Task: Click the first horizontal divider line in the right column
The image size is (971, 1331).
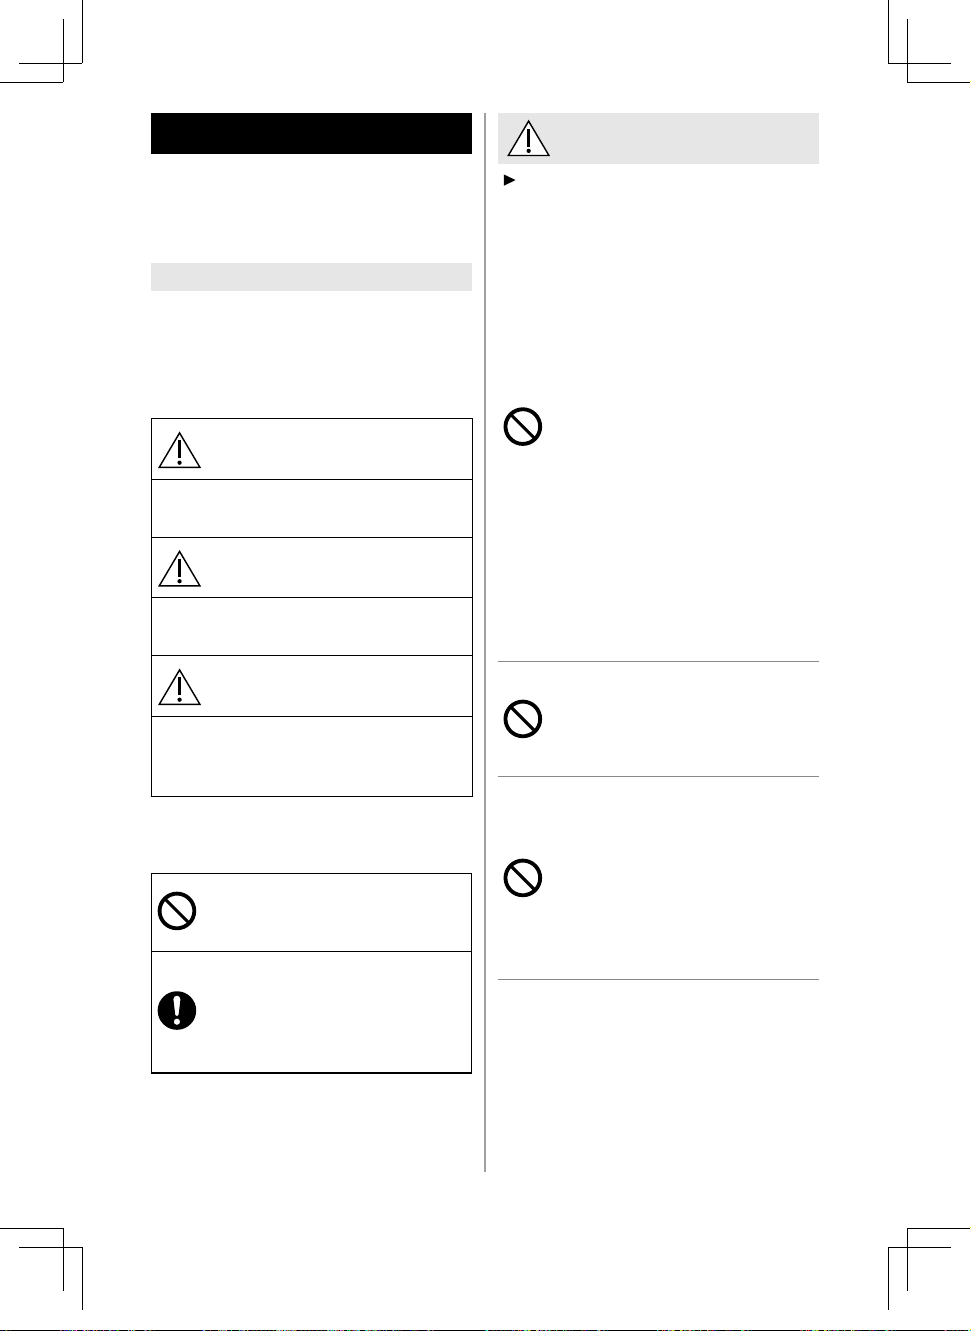Action: coord(658,661)
